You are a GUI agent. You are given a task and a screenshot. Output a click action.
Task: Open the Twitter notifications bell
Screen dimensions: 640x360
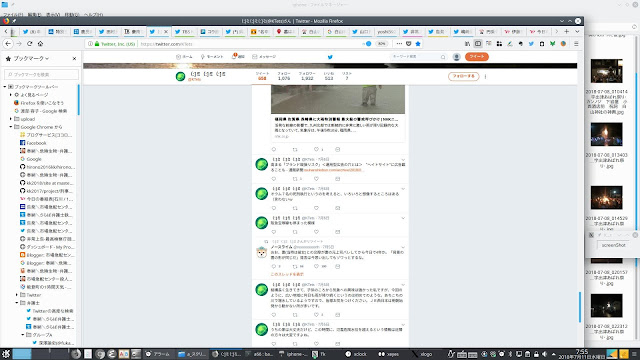click(x=238, y=57)
